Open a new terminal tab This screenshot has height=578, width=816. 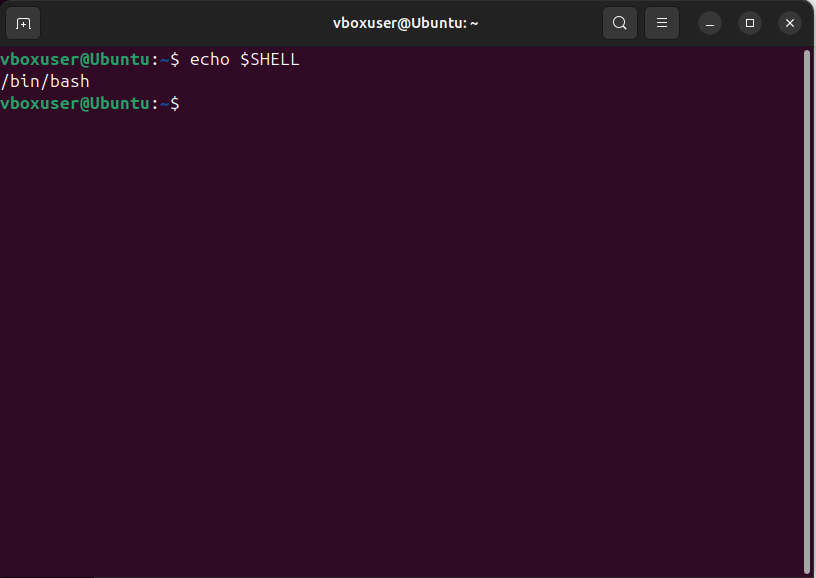24,23
